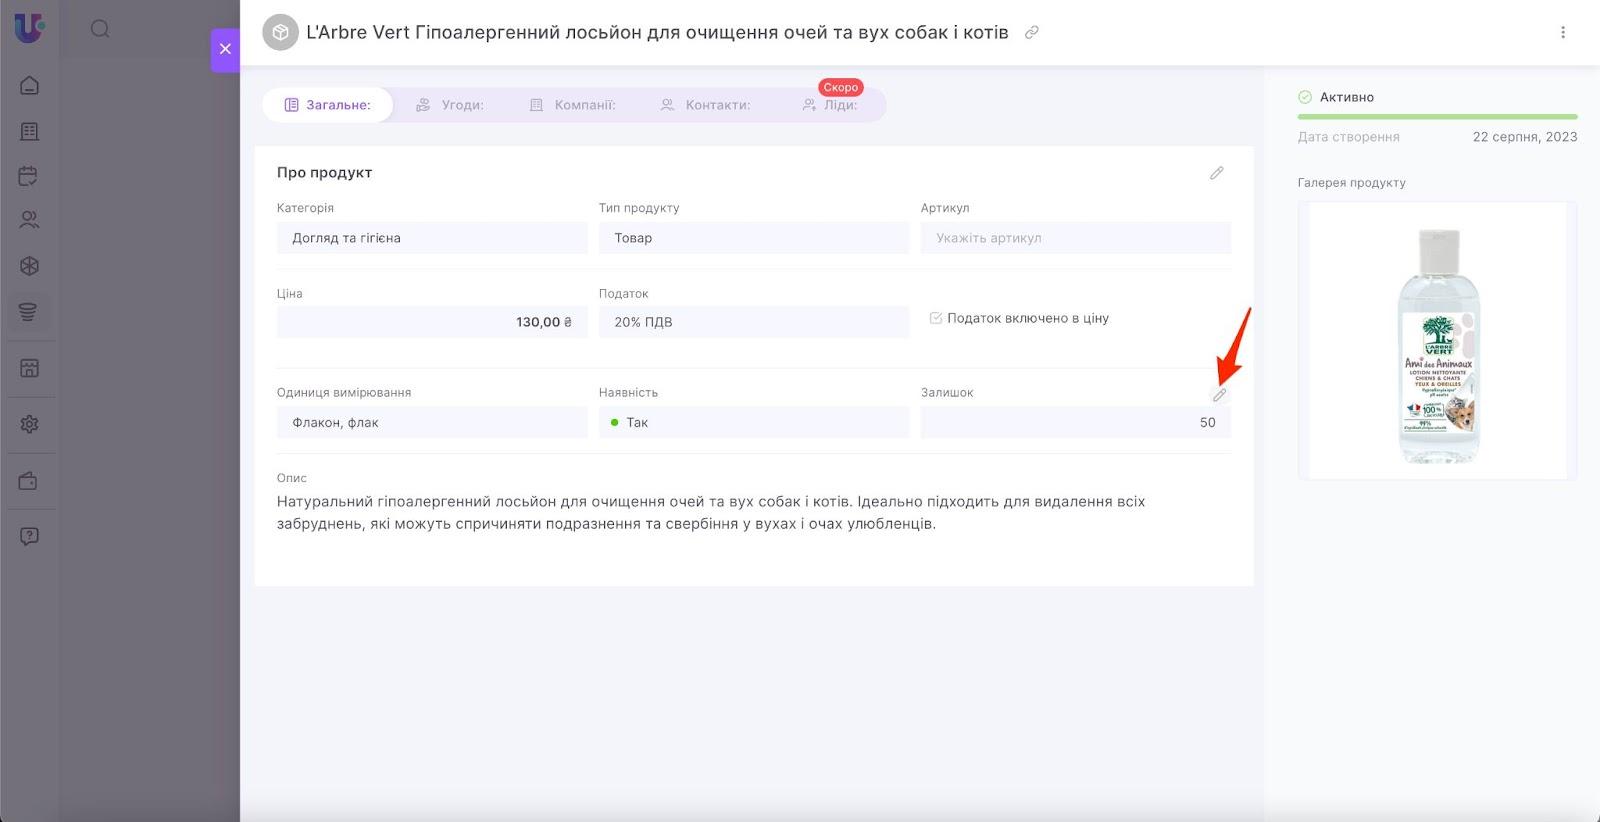Open the Наявність field Так
The height and width of the screenshot is (822, 1600).
pos(754,423)
